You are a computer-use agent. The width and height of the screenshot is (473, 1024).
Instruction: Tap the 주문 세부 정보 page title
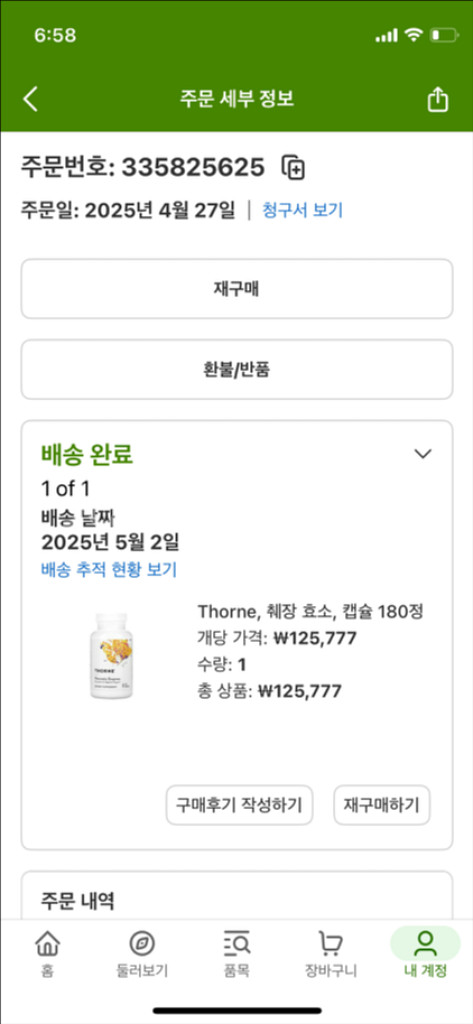pos(236,99)
